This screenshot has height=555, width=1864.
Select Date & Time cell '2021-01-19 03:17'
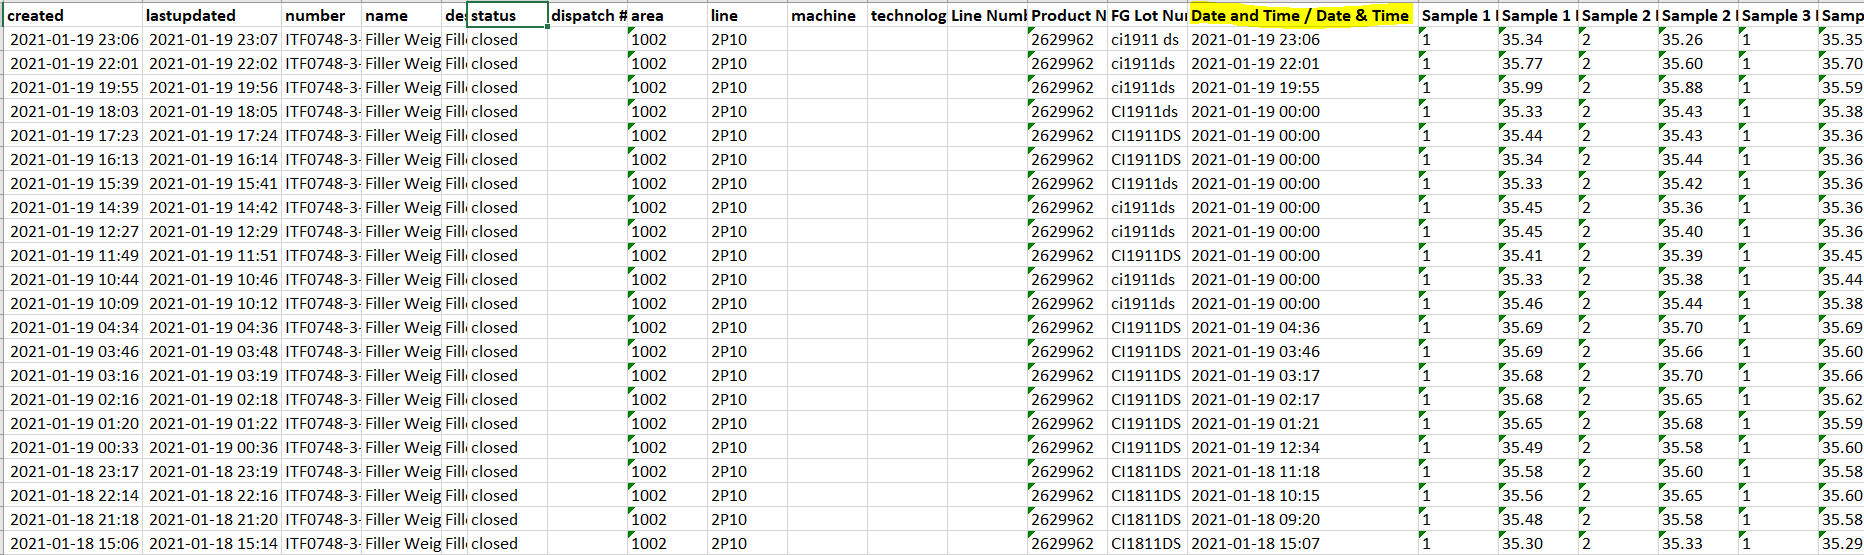tap(1303, 375)
